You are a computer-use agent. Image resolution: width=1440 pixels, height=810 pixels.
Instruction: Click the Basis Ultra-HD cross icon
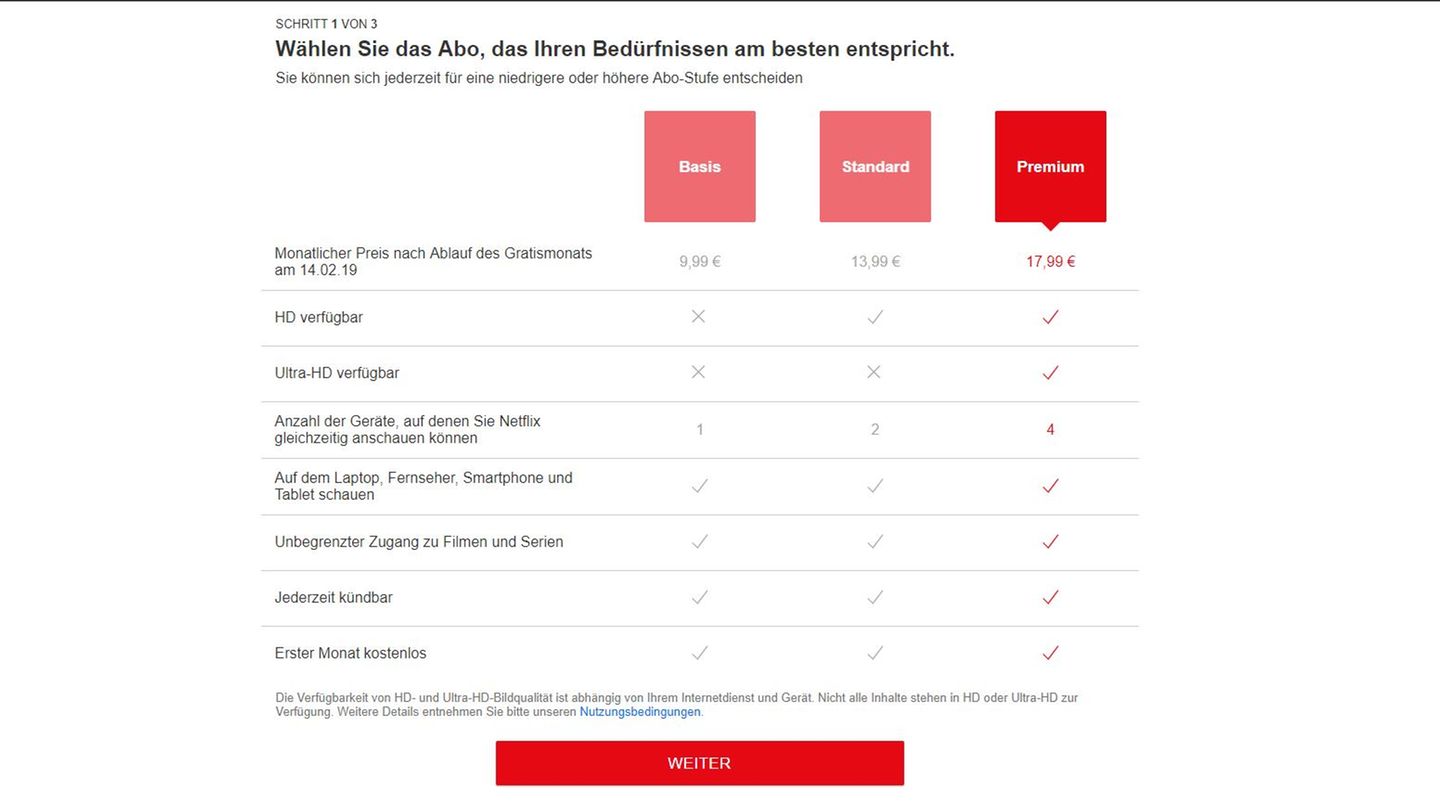point(699,372)
